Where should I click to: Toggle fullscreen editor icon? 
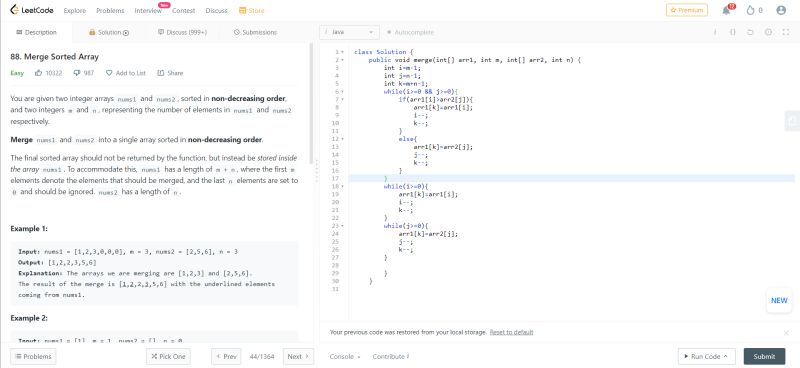[786, 32]
